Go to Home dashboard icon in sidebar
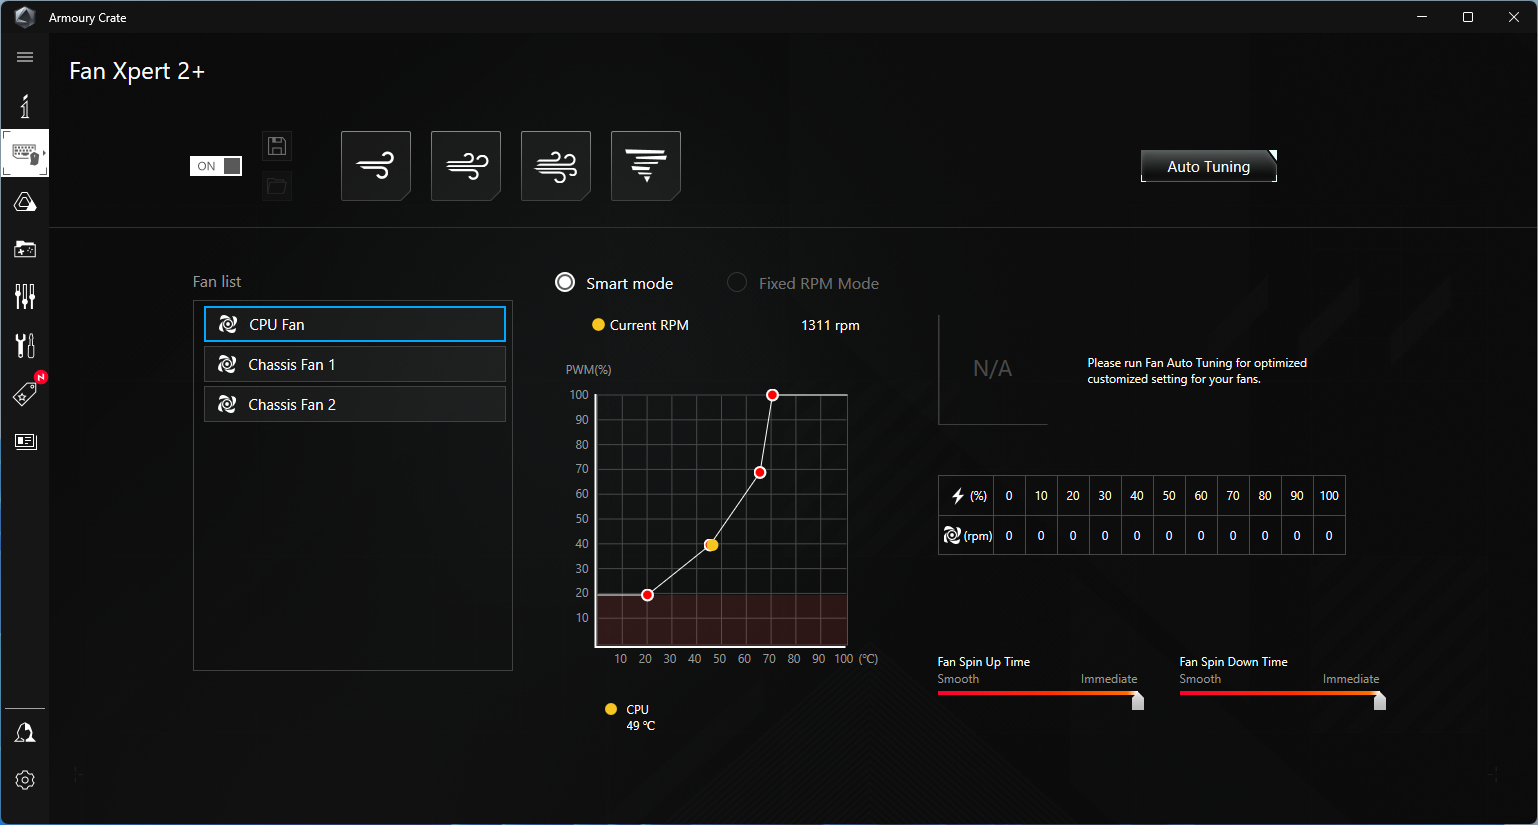The height and width of the screenshot is (825, 1538). (x=25, y=106)
